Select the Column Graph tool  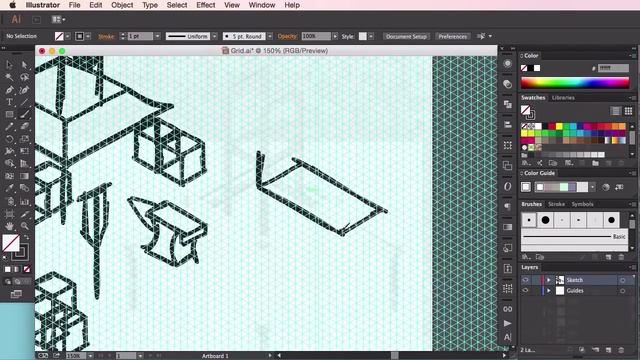[x=24, y=201]
